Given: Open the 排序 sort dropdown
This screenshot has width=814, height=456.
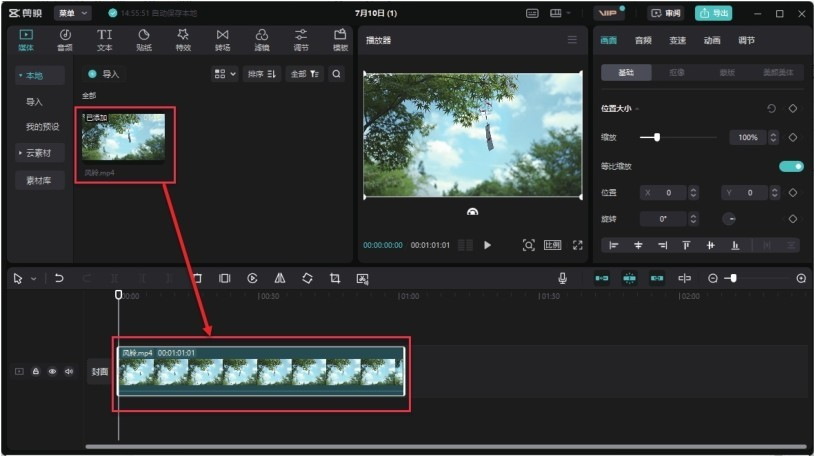Looking at the screenshot, I should click(x=263, y=74).
